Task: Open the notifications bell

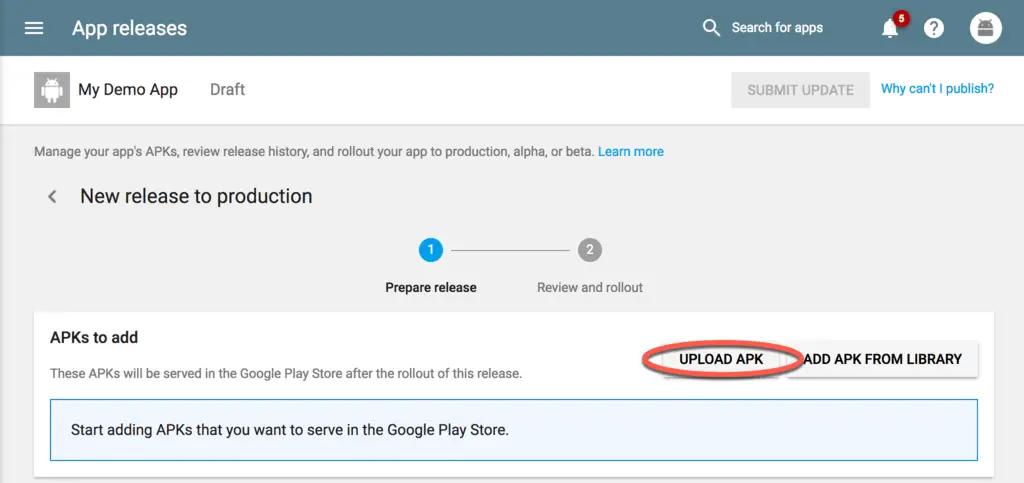Action: pos(889,29)
